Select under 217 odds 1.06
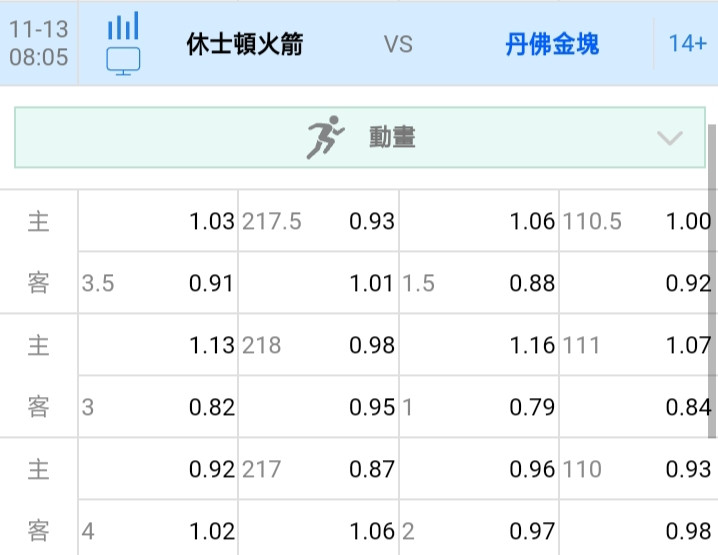Screen dimensions: 718x555 (x=371, y=532)
